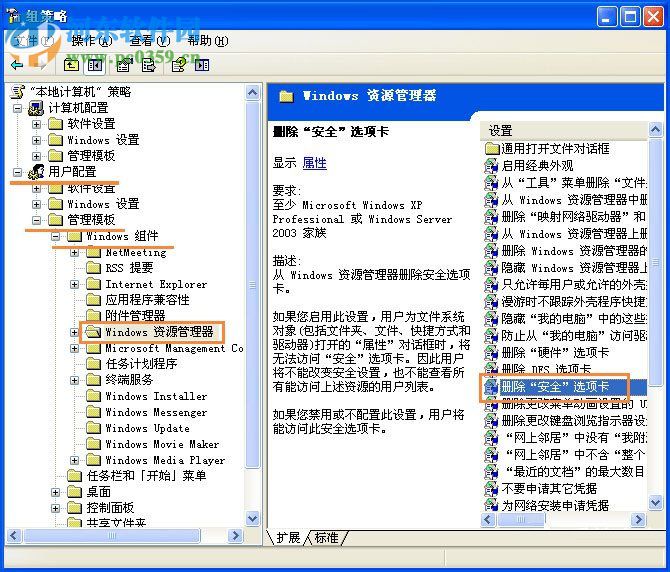
Task: Click the Windows Update folder icon
Action: coord(94,428)
